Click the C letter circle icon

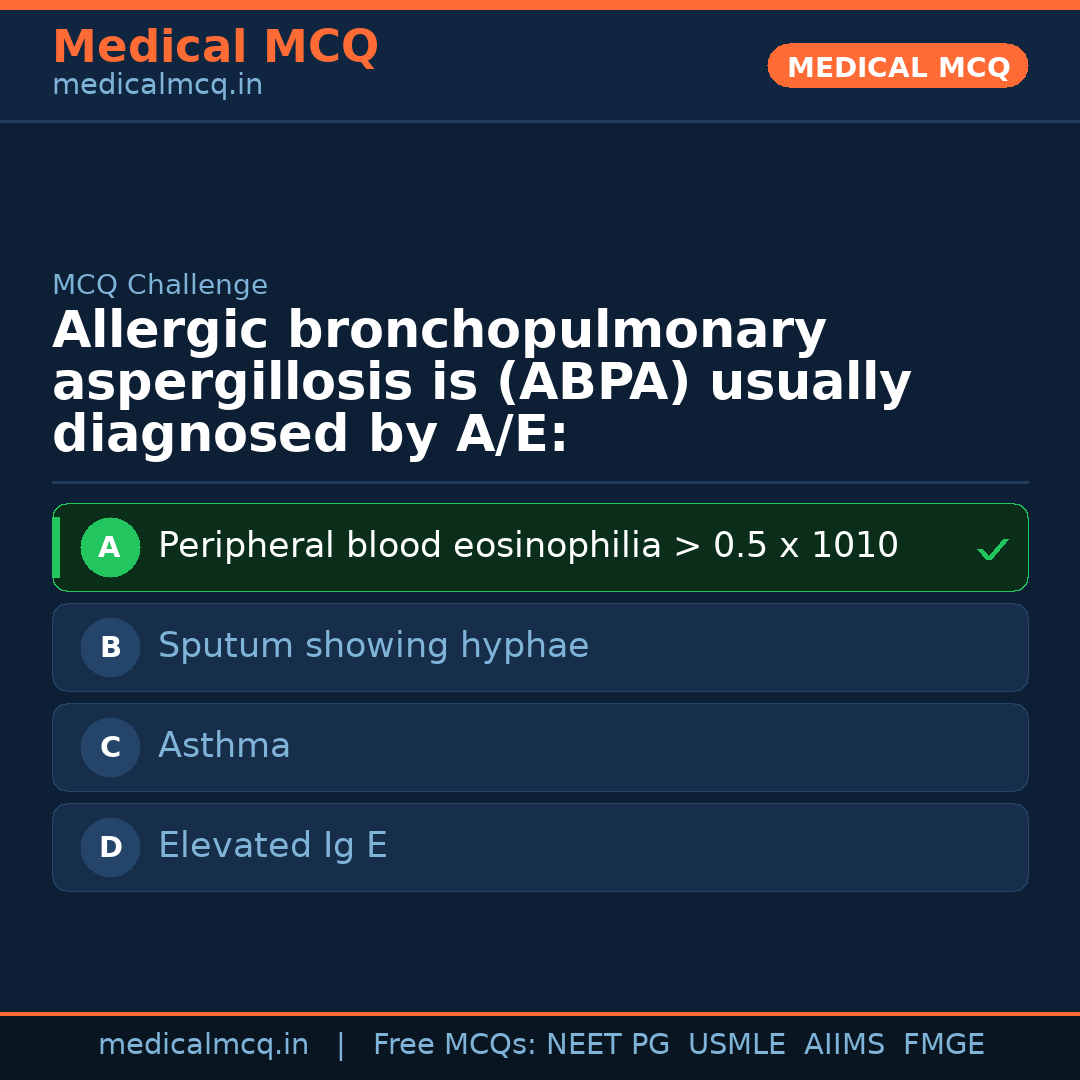click(110, 747)
